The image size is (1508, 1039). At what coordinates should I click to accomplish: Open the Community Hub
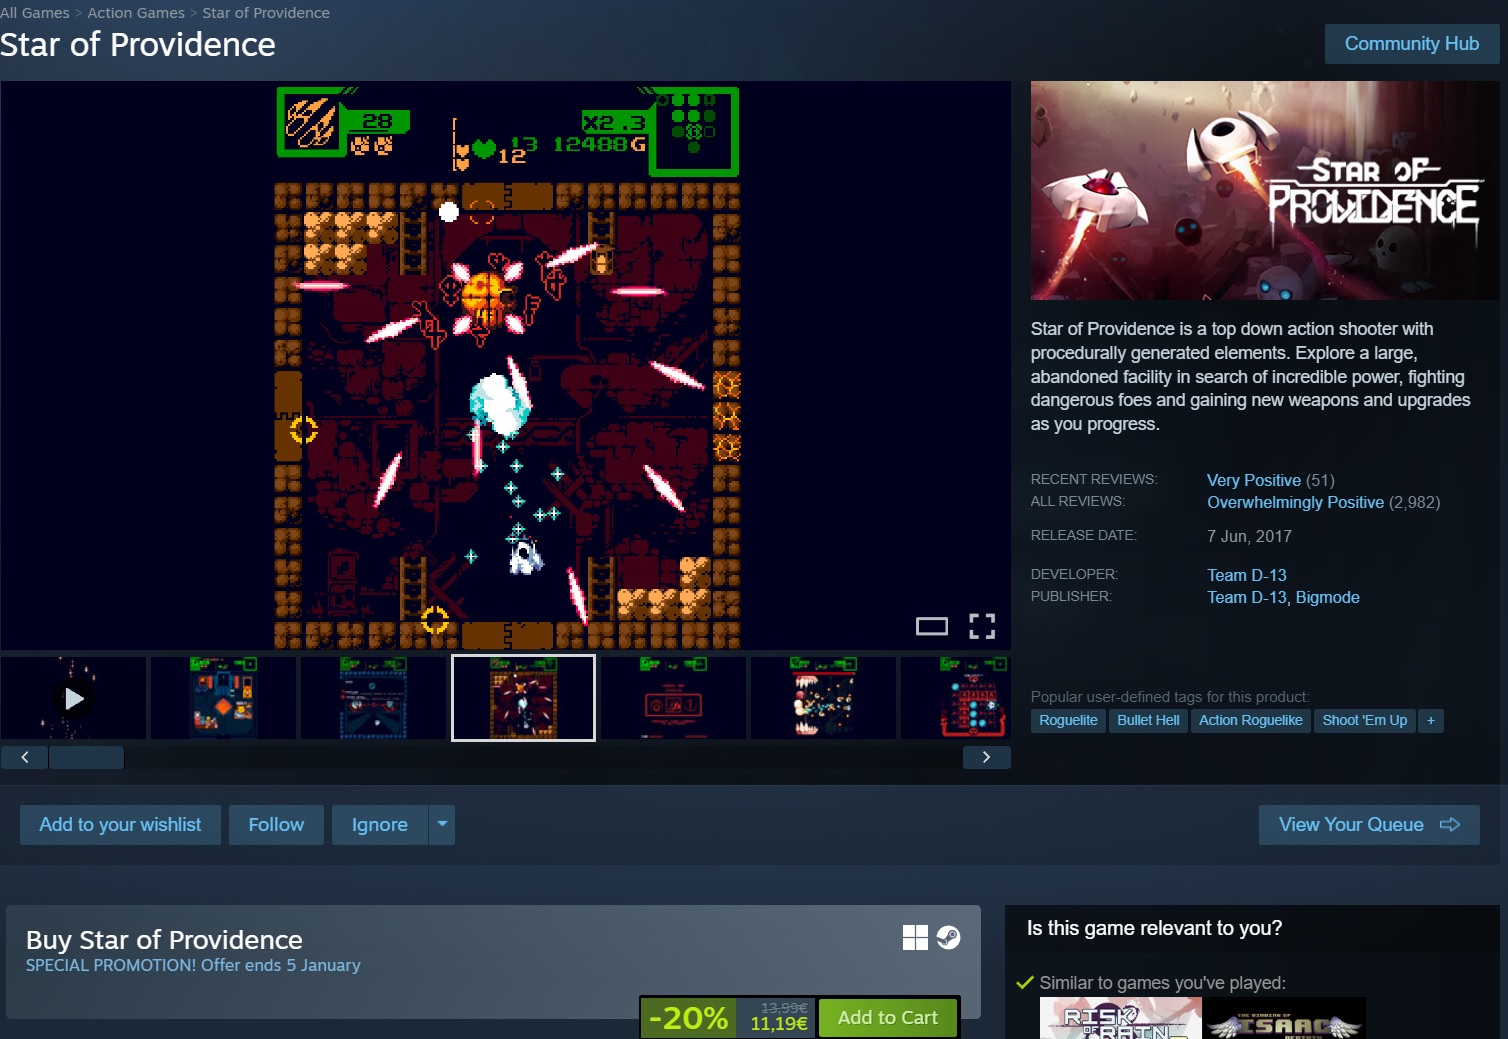point(1411,44)
